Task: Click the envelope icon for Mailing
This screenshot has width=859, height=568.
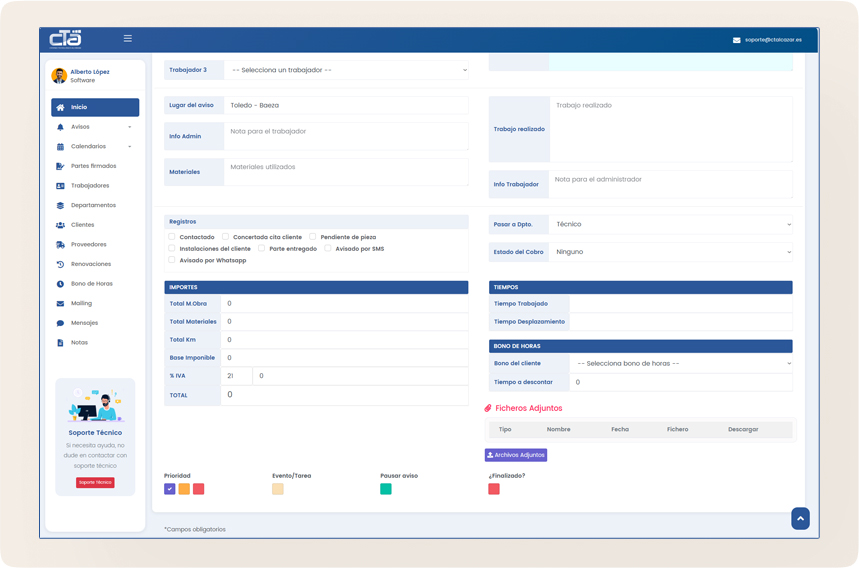Action: [x=60, y=303]
